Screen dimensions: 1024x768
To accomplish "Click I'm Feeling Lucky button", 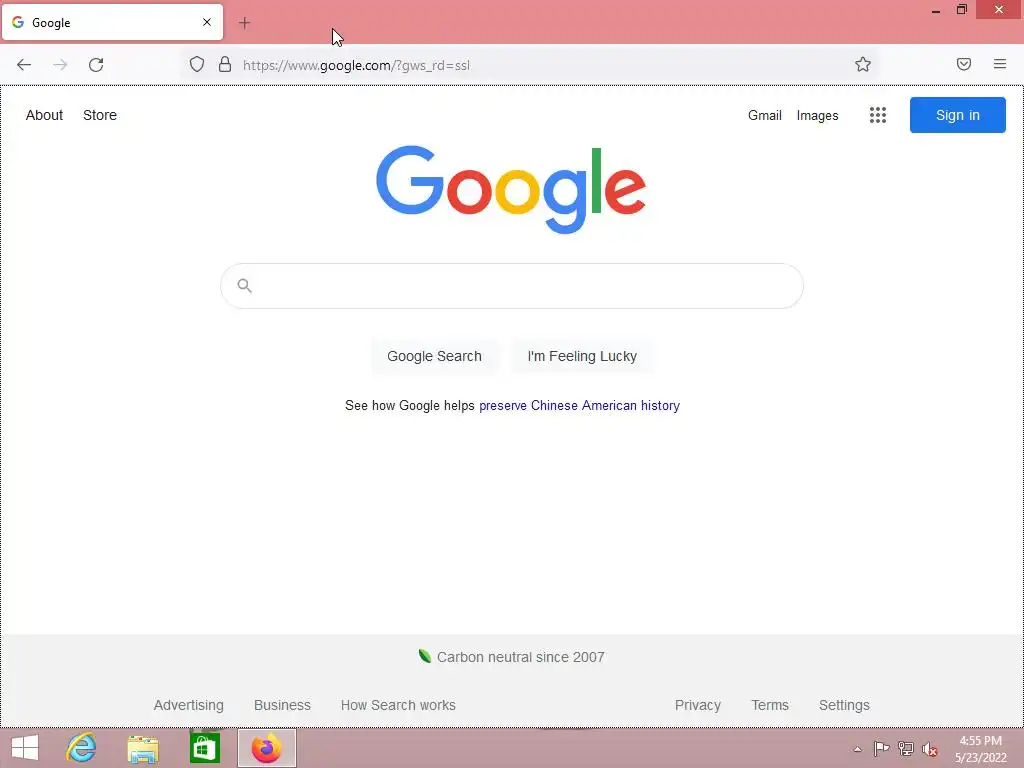I will [x=582, y=356].
